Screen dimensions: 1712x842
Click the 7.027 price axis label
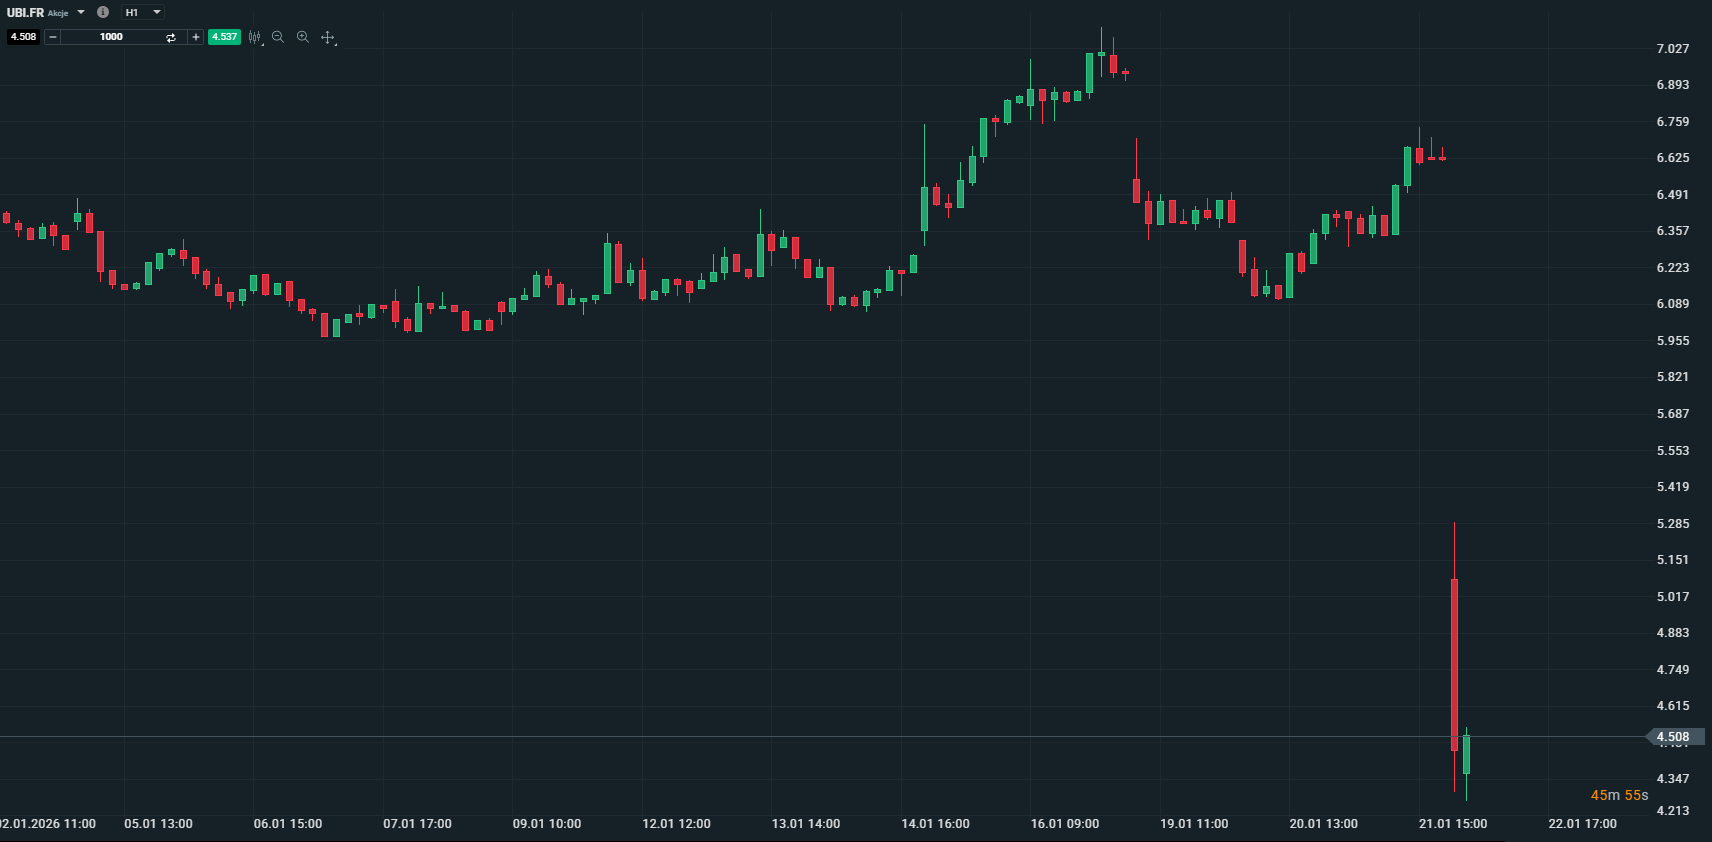1672,48
